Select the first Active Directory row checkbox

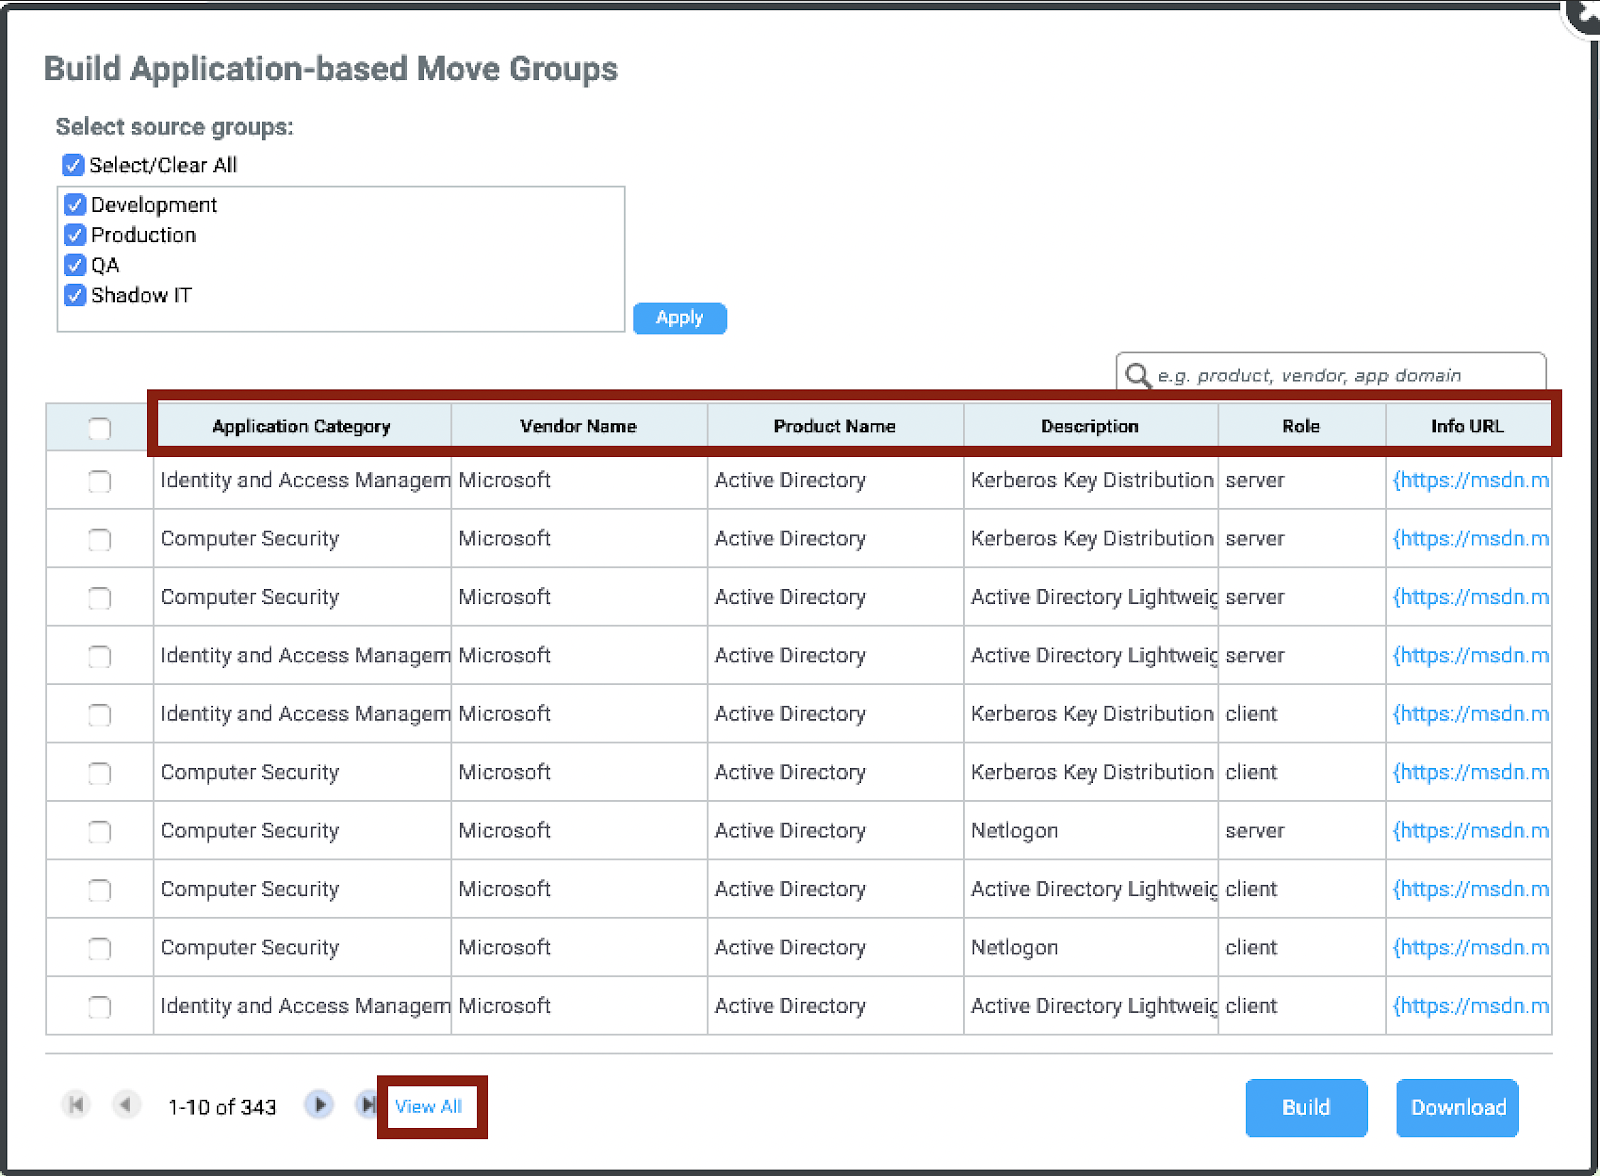pyautogui.click(x=99, y=482)
